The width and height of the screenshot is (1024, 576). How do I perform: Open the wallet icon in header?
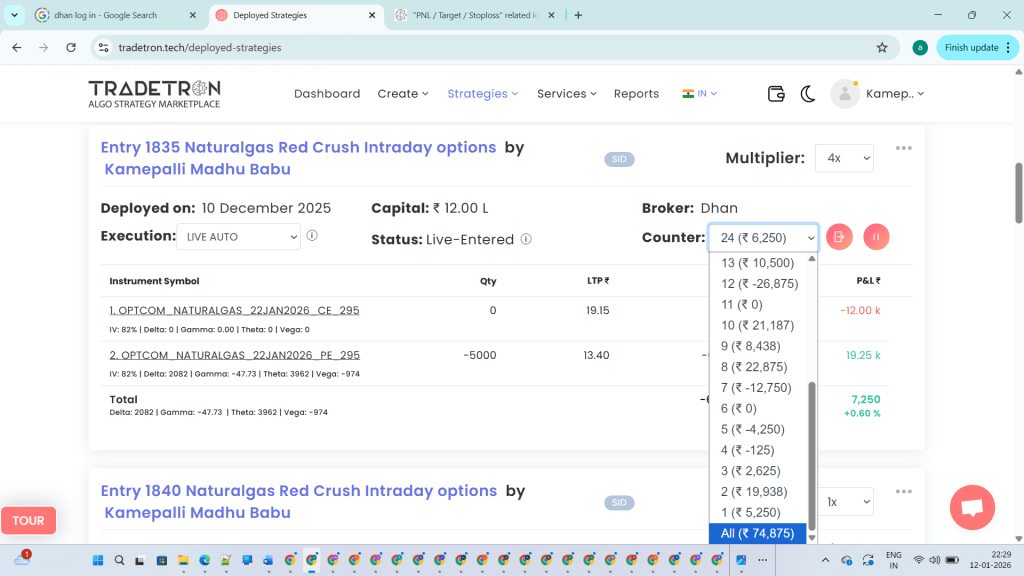(x=776, y=94)
